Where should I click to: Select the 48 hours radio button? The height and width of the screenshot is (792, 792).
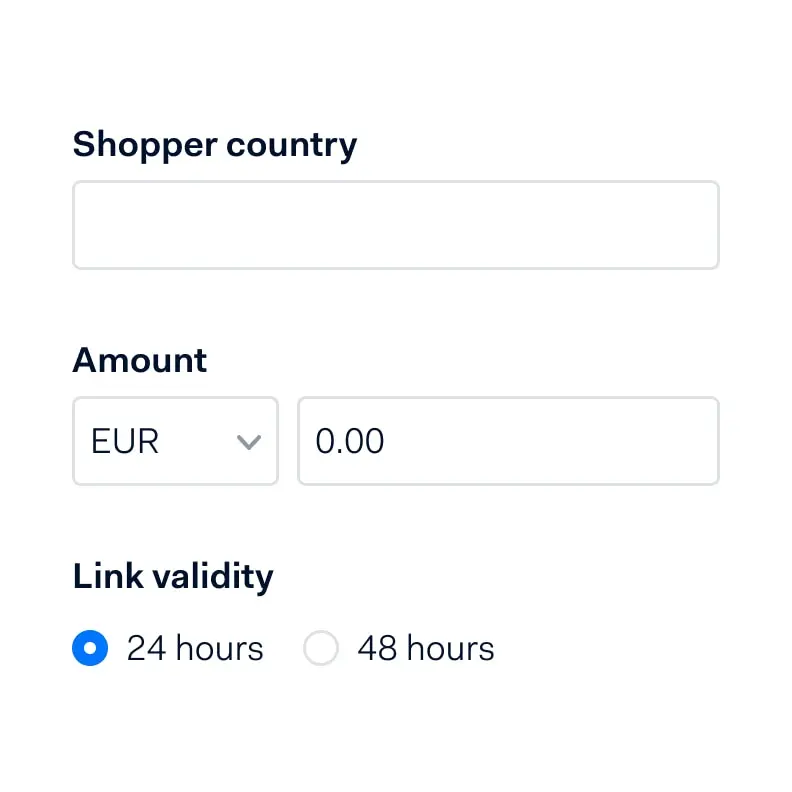click(x=321, y=648)
